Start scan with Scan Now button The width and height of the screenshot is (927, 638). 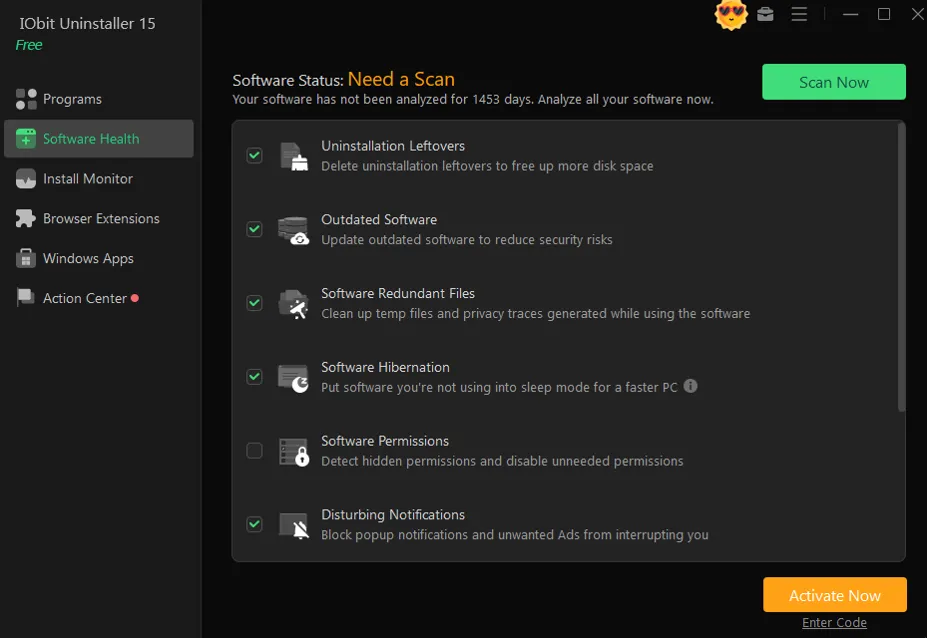(x=834, y=82)
